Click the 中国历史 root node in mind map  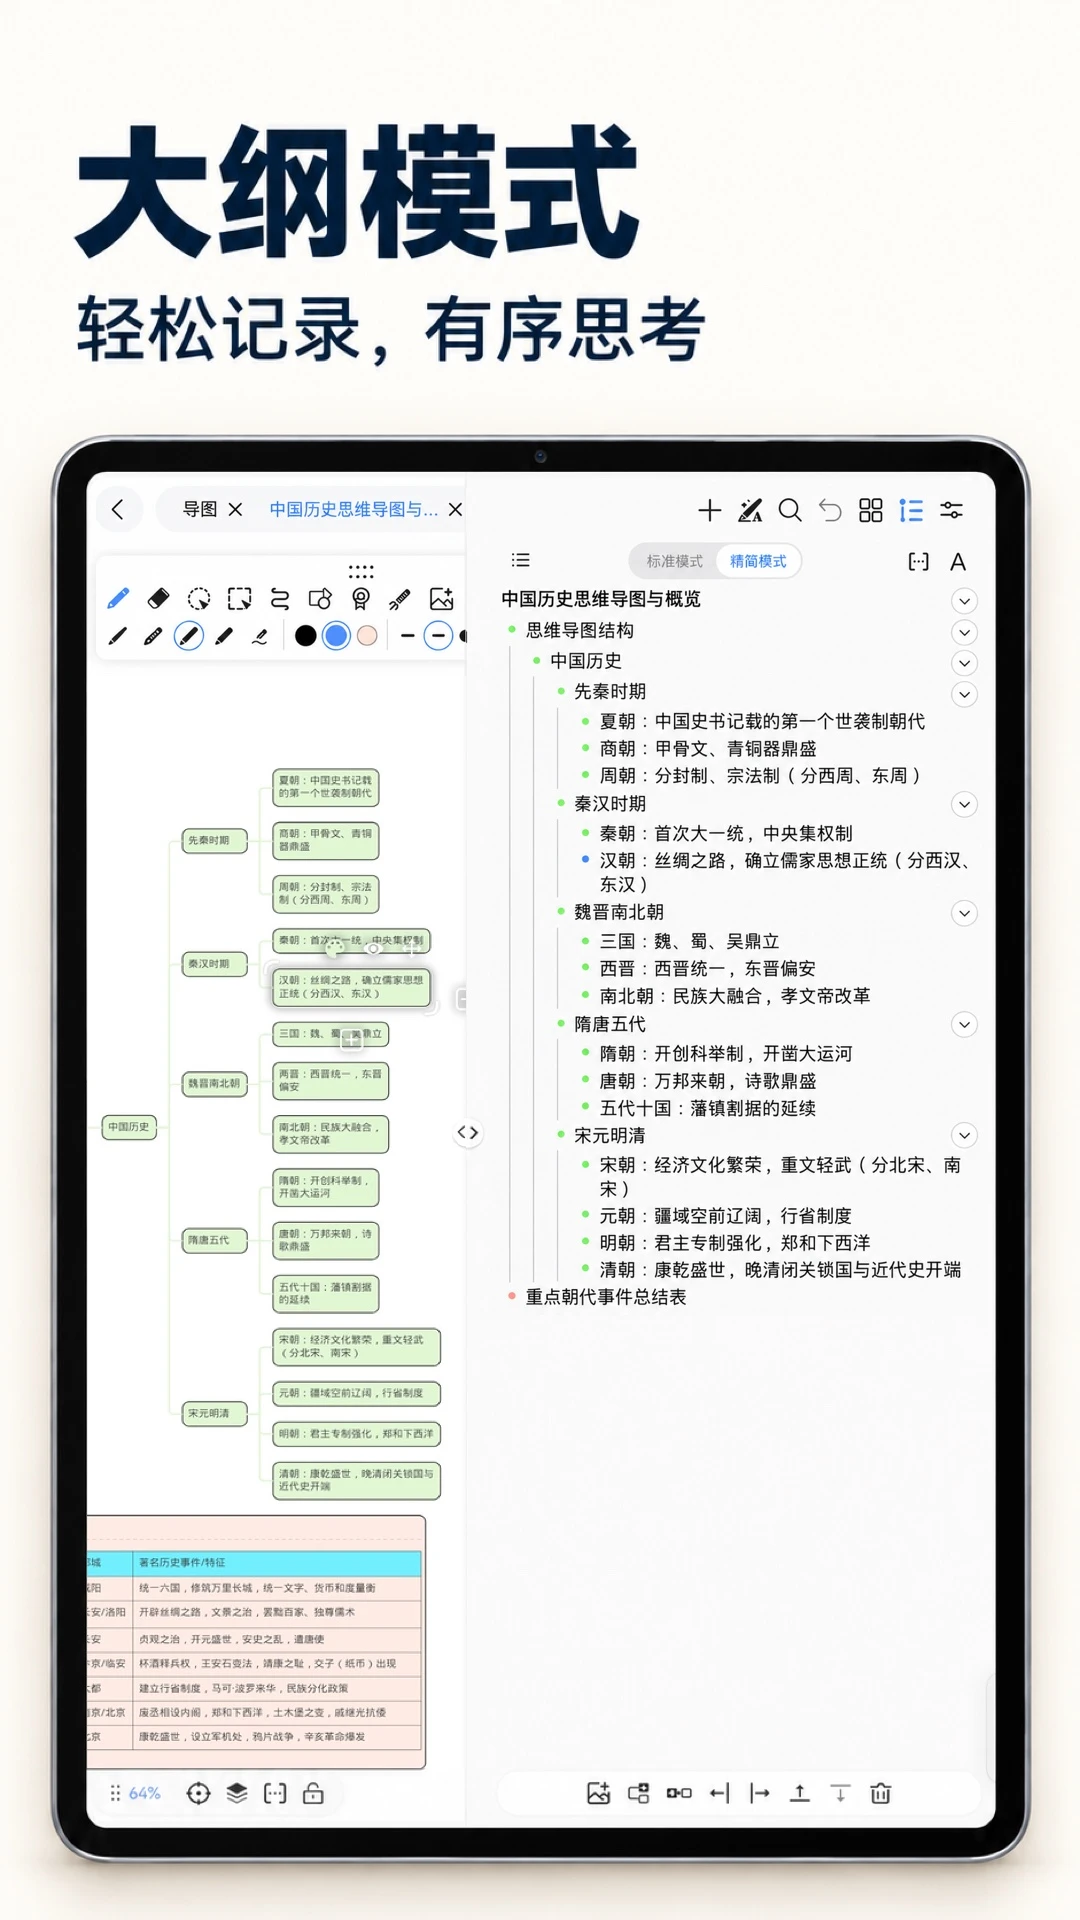(x=129, y=1127)
